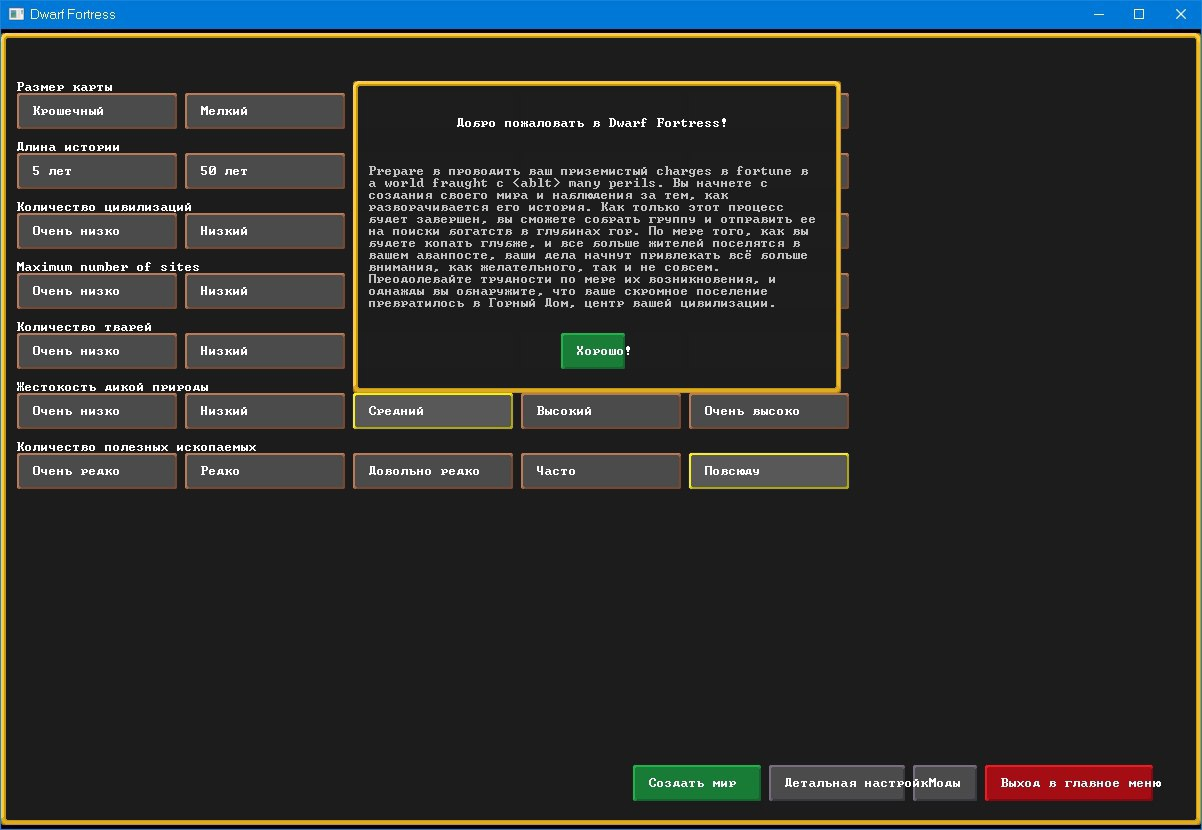Click the Размер карты label
Screen dimensions: 1202x830
tap(65, 87)
